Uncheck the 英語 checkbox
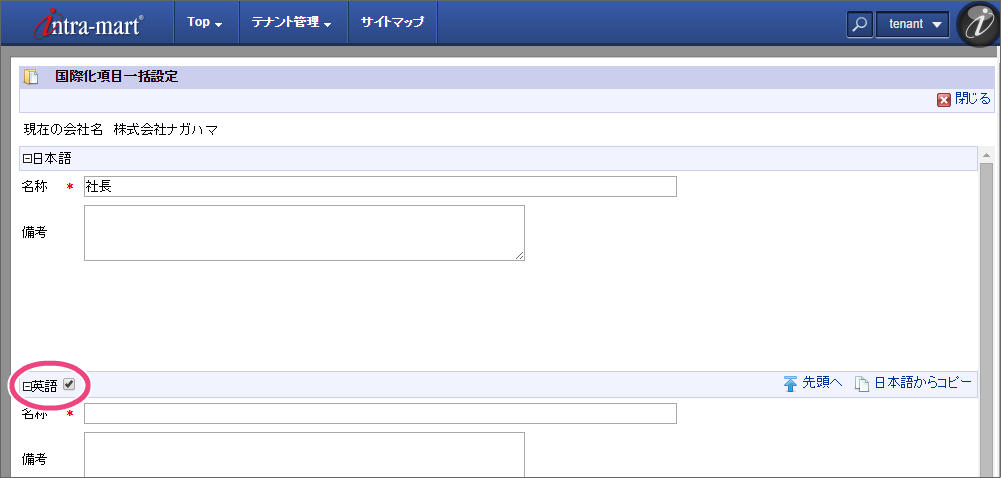 point(69,385)
